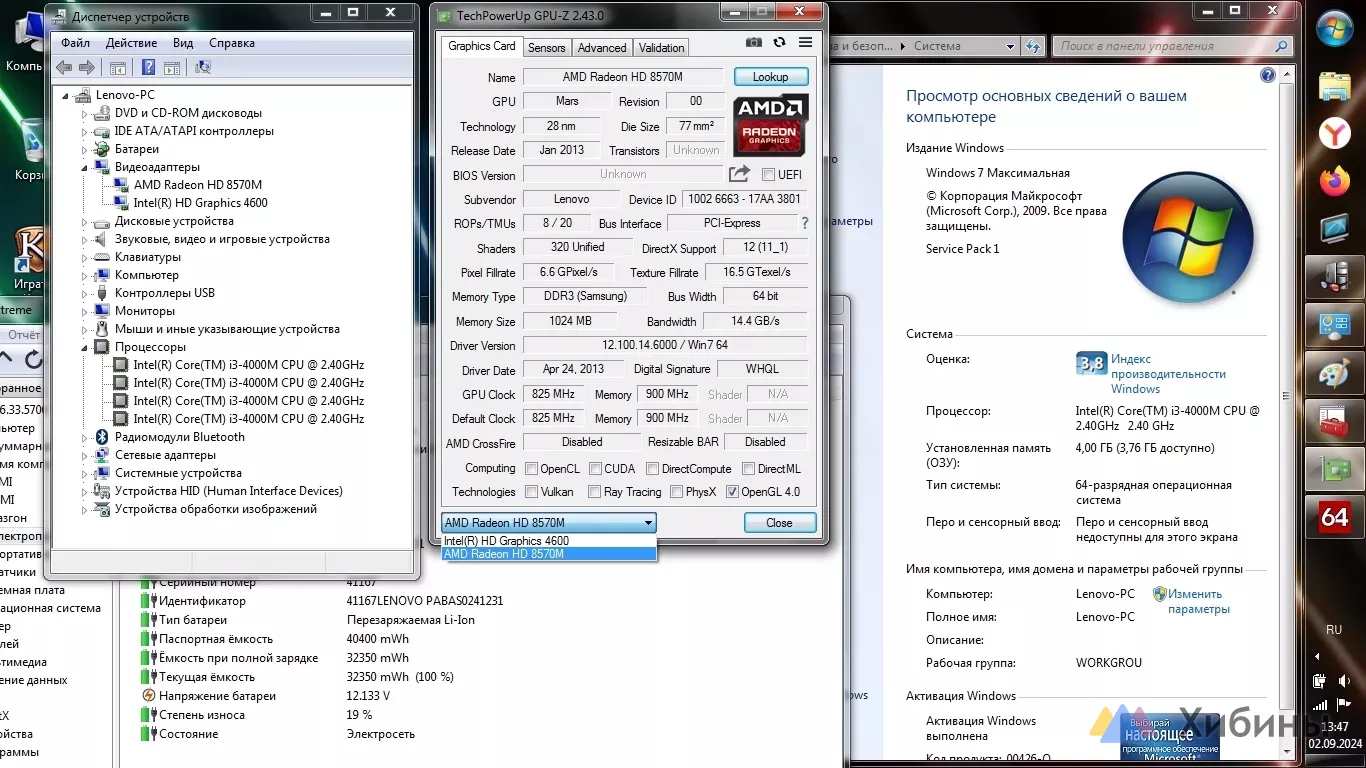Click the GPU-Z refresh icon
The height and width of the screenshot is (768, 1366).
click(x=779, y=43)
